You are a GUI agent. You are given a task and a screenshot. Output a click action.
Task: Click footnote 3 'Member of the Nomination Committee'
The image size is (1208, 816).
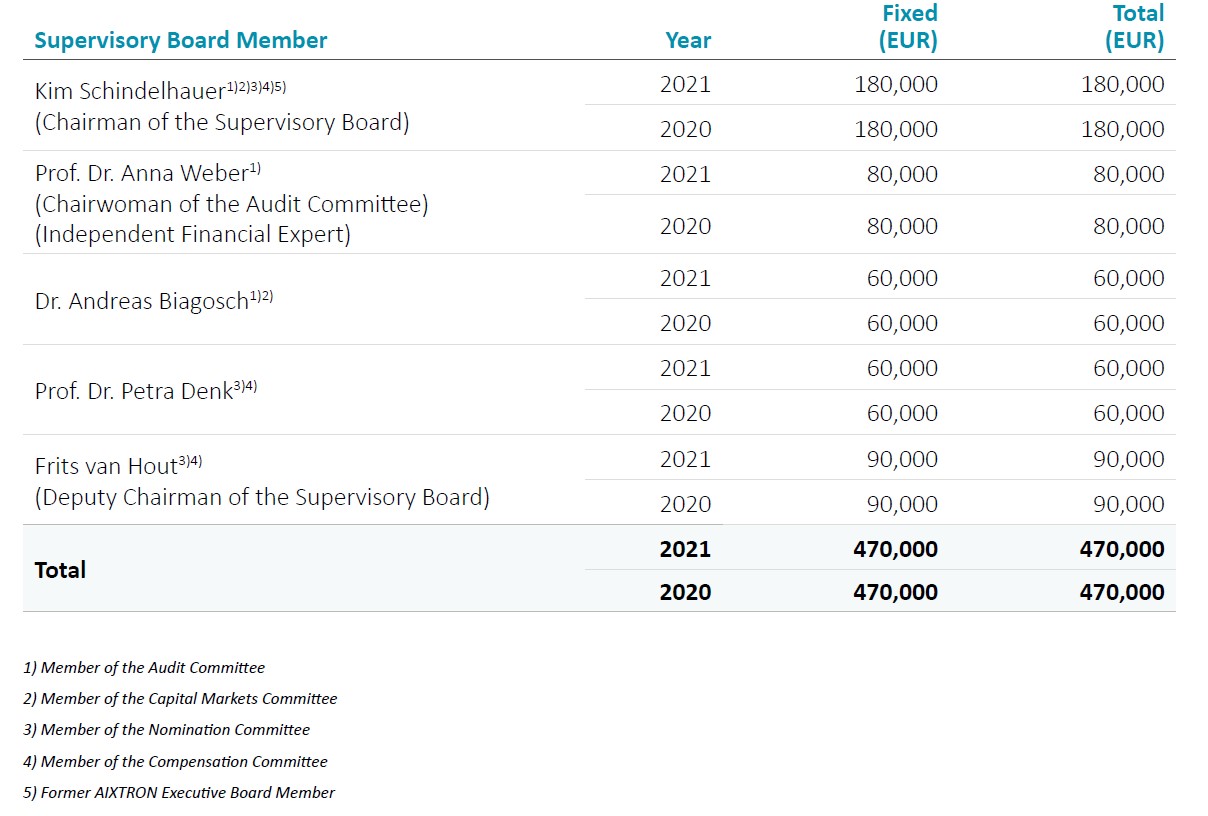(x=166, y=730)
